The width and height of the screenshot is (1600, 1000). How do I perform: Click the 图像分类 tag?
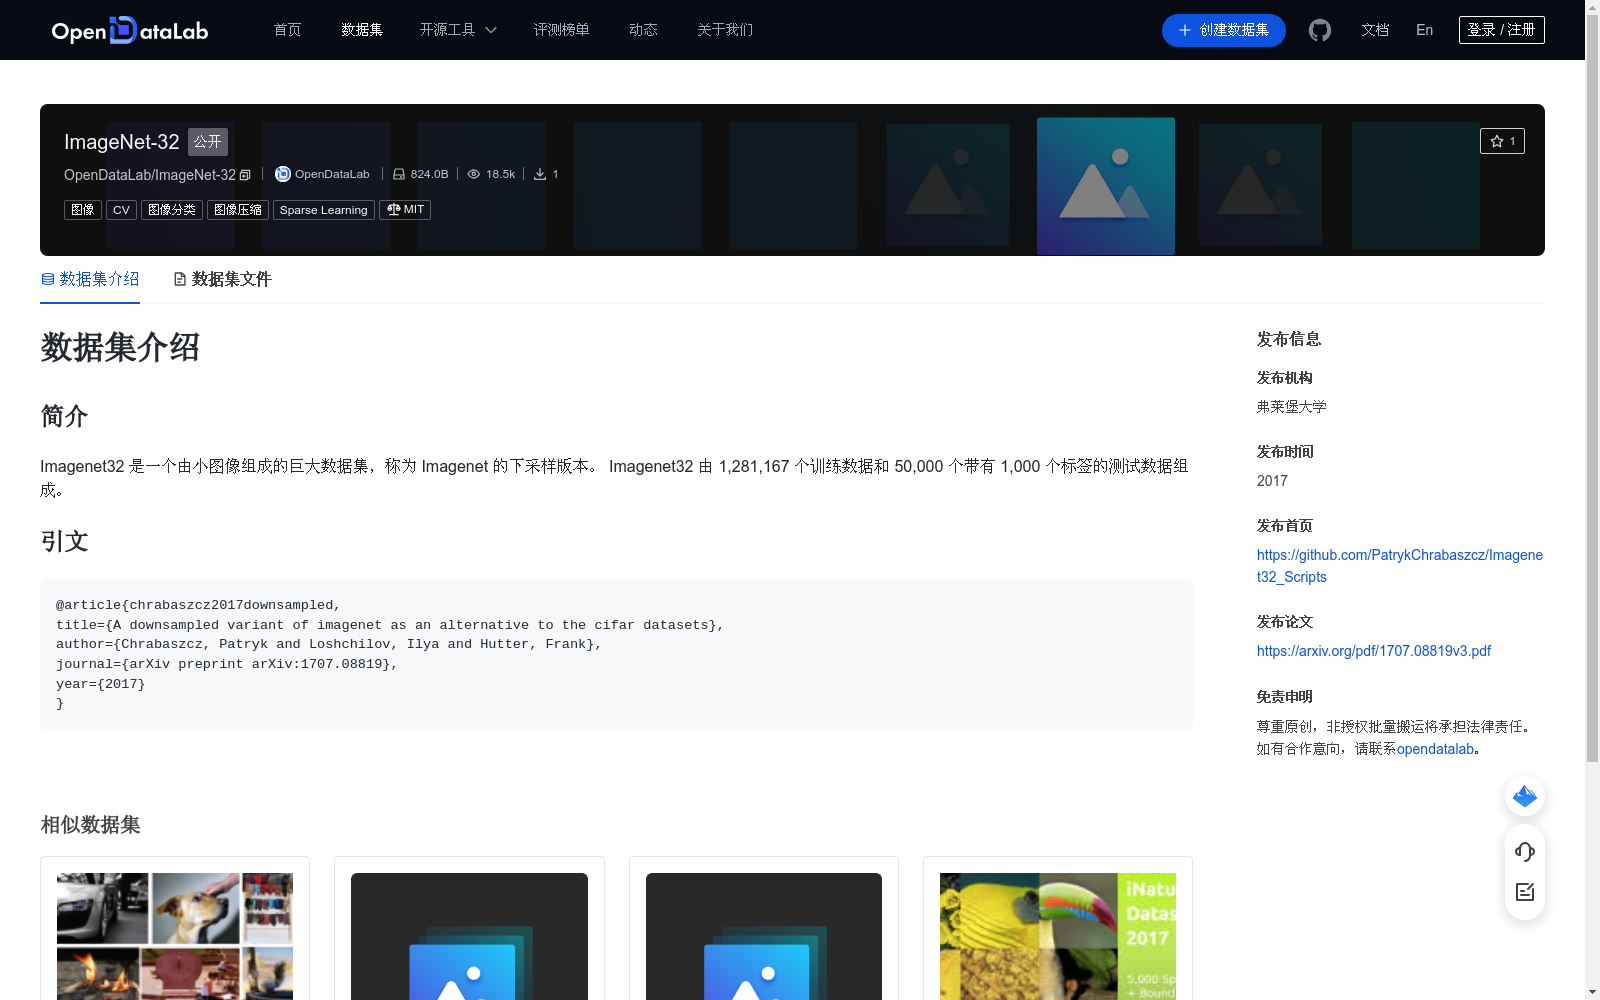[x=172, y=210]
